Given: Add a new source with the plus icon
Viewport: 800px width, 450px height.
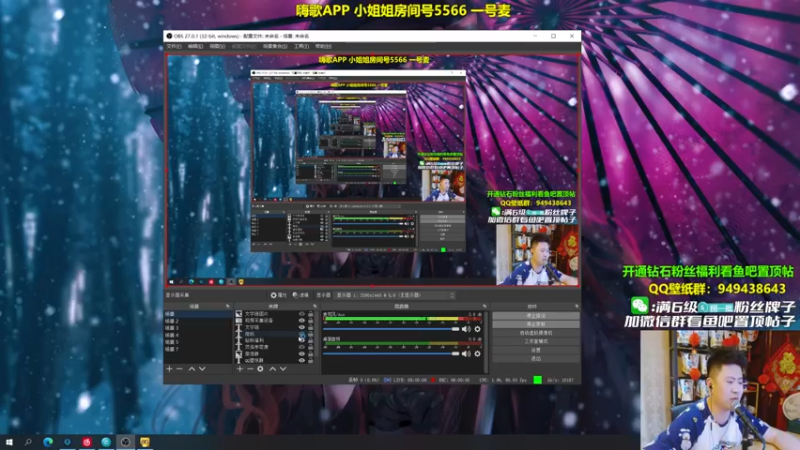Looking at the screenshot, I should tap(240, 369).
